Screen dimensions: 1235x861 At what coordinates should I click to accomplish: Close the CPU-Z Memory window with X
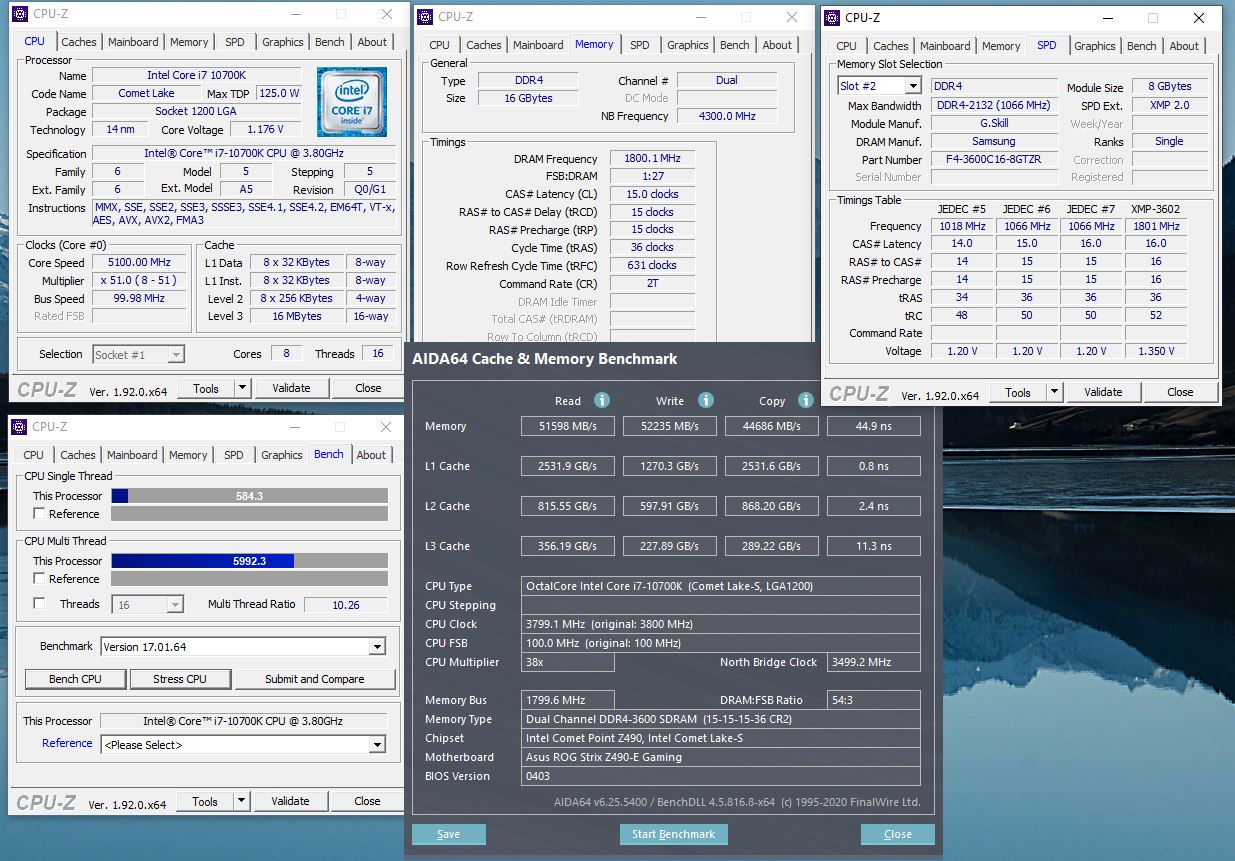pyautogui.click(x=793, y=17)
